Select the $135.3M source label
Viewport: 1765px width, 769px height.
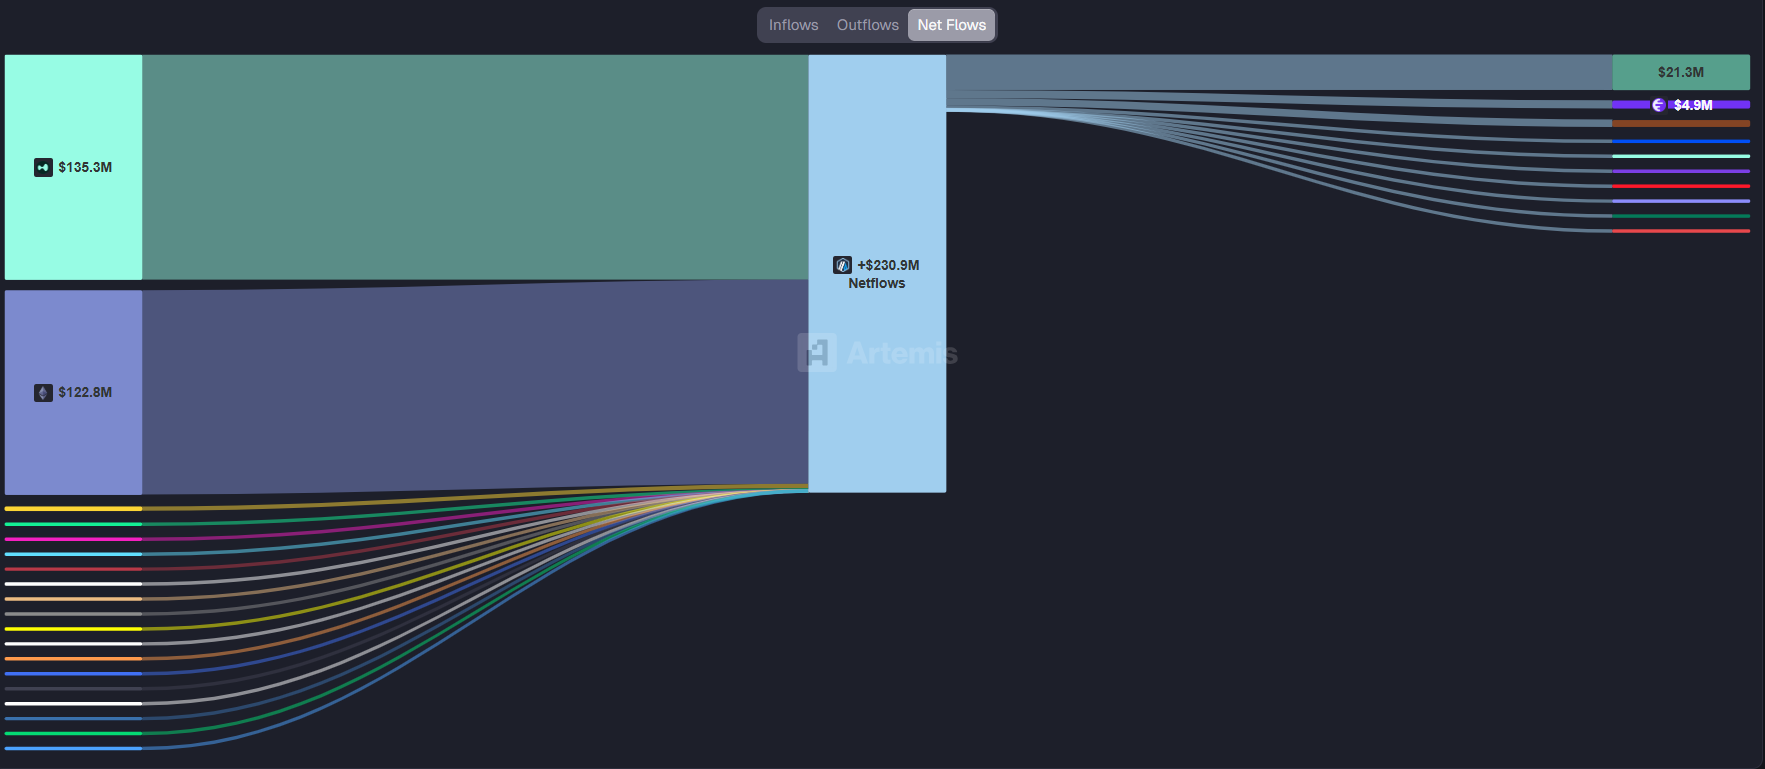click(x=85, y=167)
